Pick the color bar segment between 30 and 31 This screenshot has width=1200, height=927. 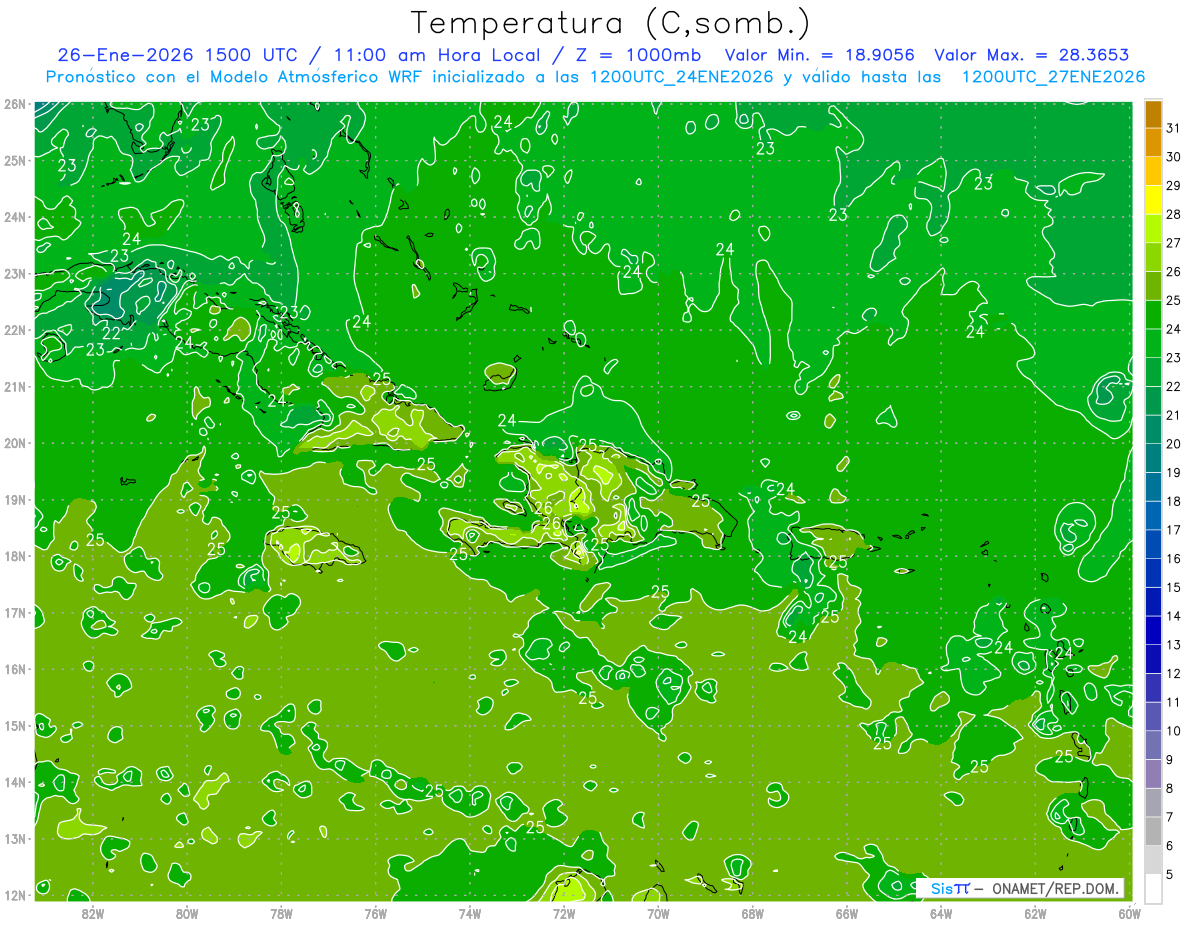1153,143
